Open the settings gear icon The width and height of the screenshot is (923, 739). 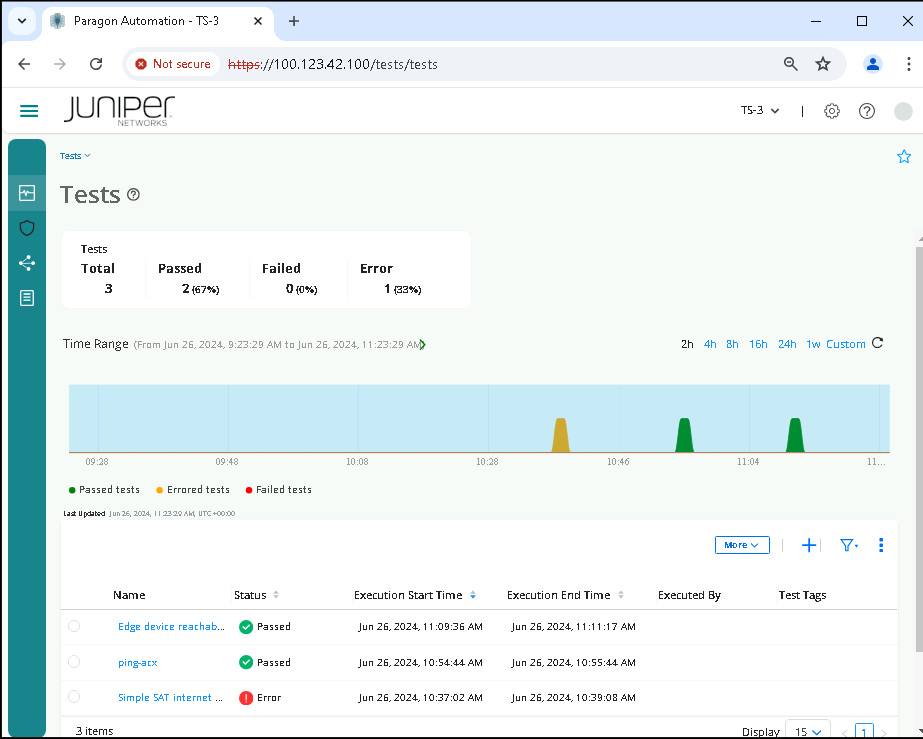pos(831,111)
